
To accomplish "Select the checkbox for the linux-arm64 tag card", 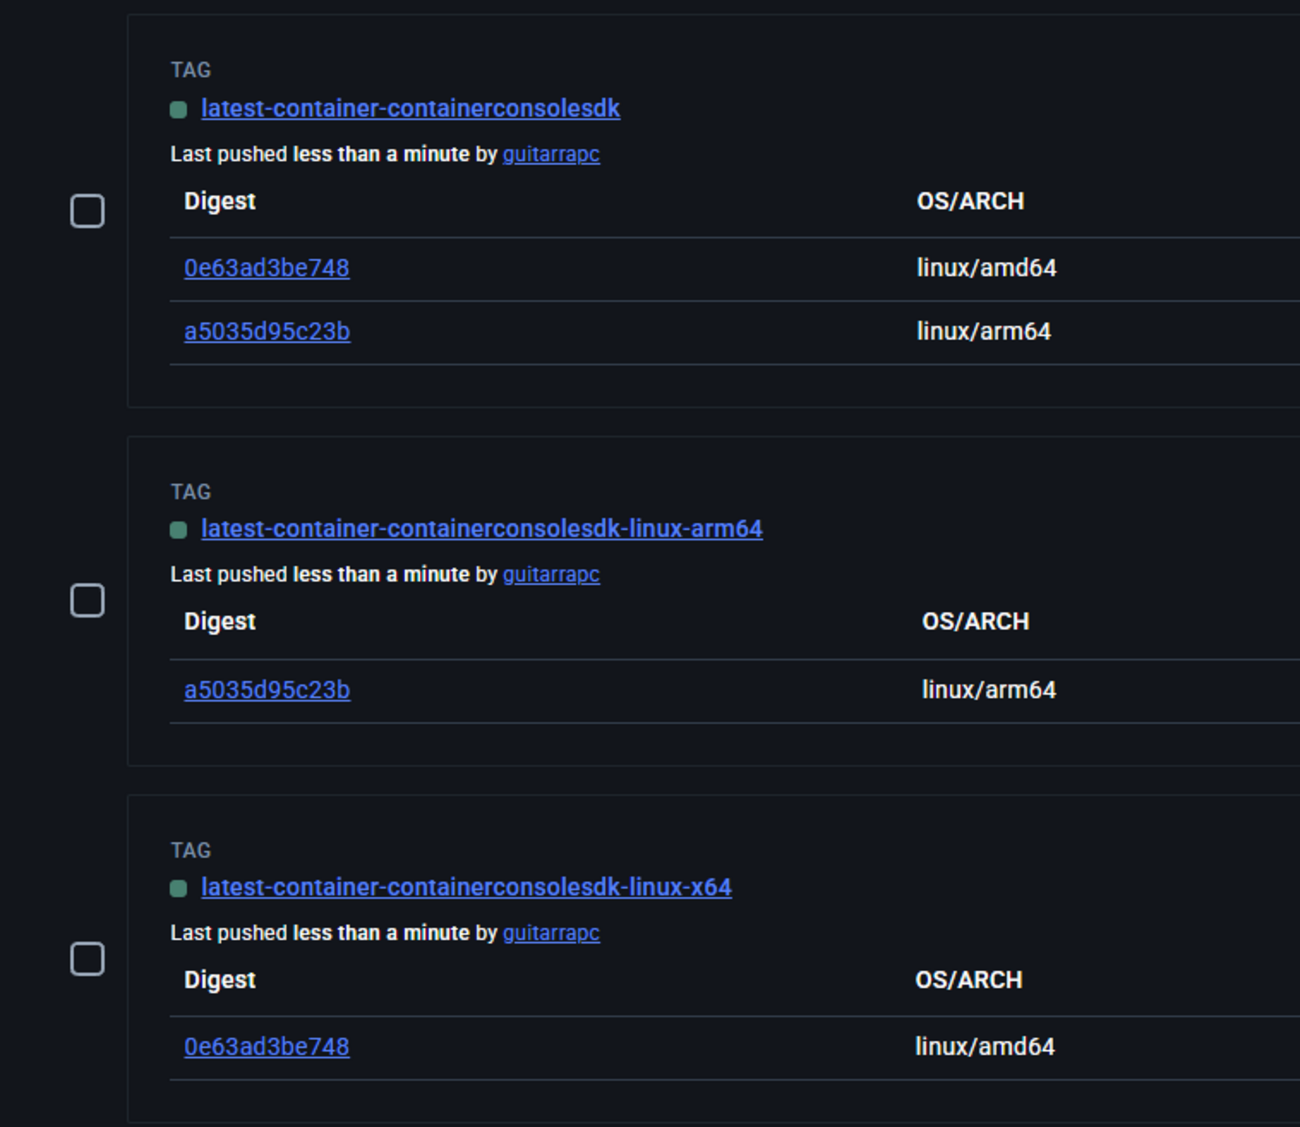I will (88, 598).
